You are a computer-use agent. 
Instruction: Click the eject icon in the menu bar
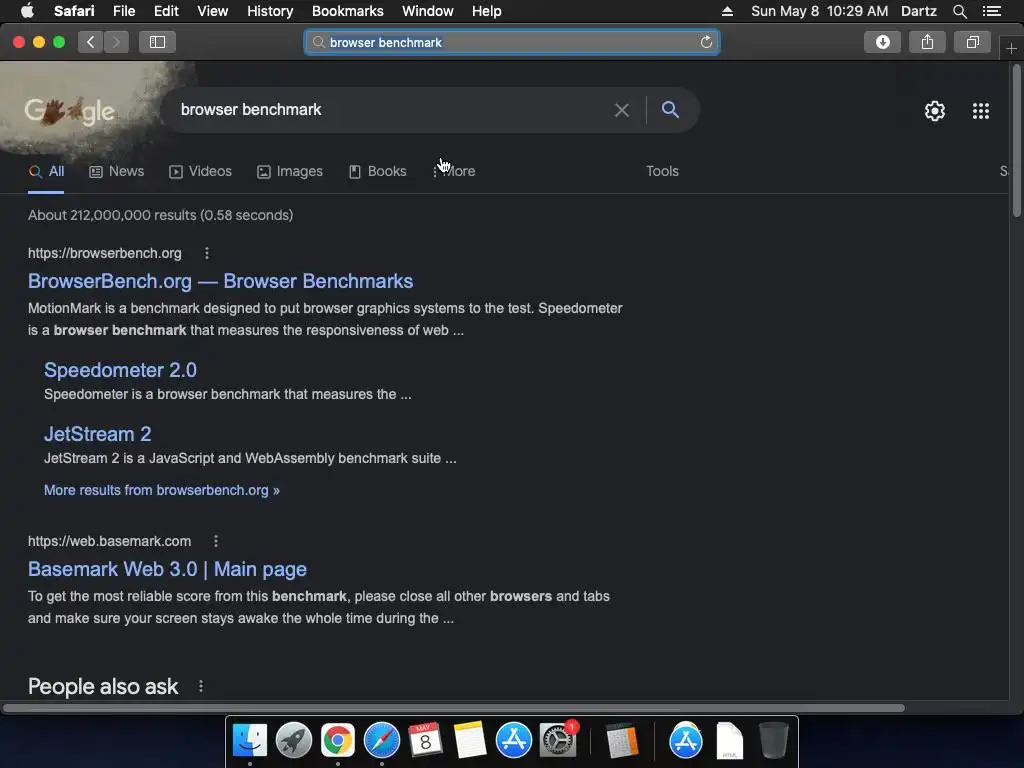click(728, 11)
